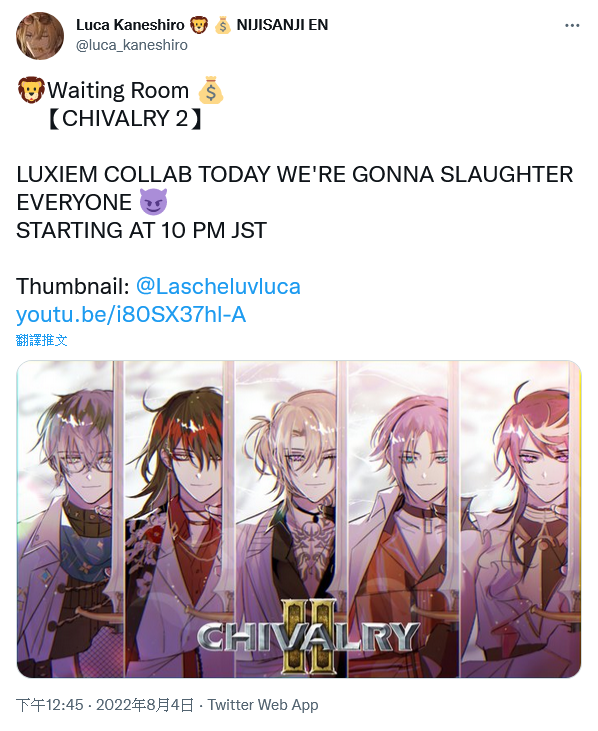Click the CHIVALRY II logo in thumbnail

[307, 636]
